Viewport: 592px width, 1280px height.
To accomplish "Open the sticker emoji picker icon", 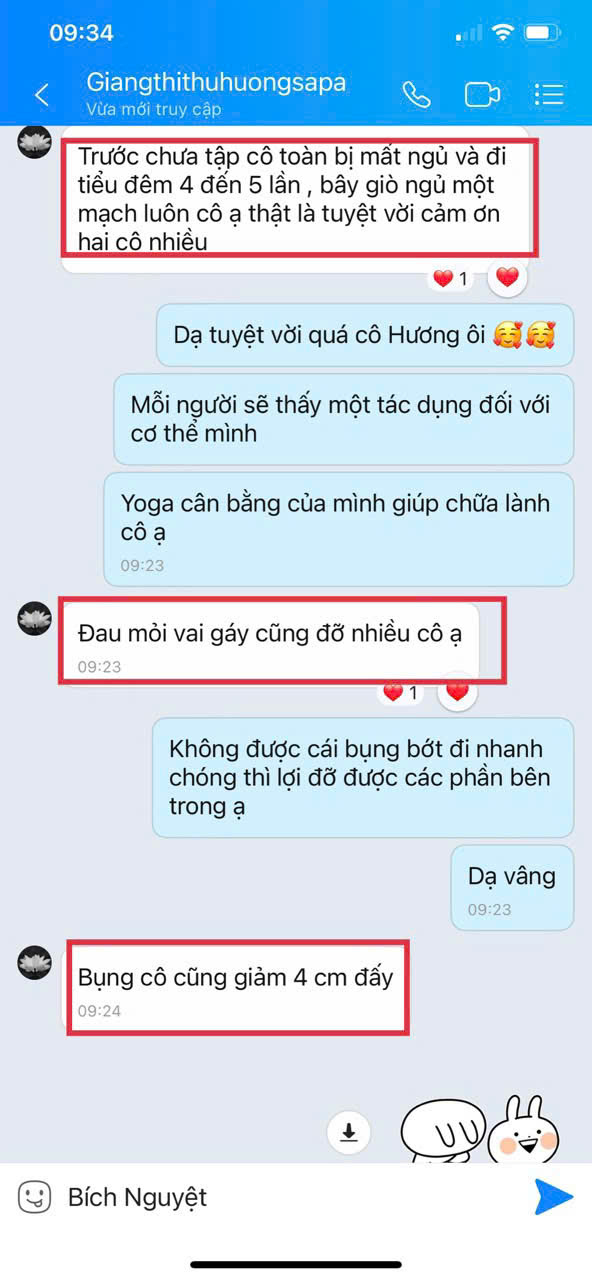I will (34, 1196).
